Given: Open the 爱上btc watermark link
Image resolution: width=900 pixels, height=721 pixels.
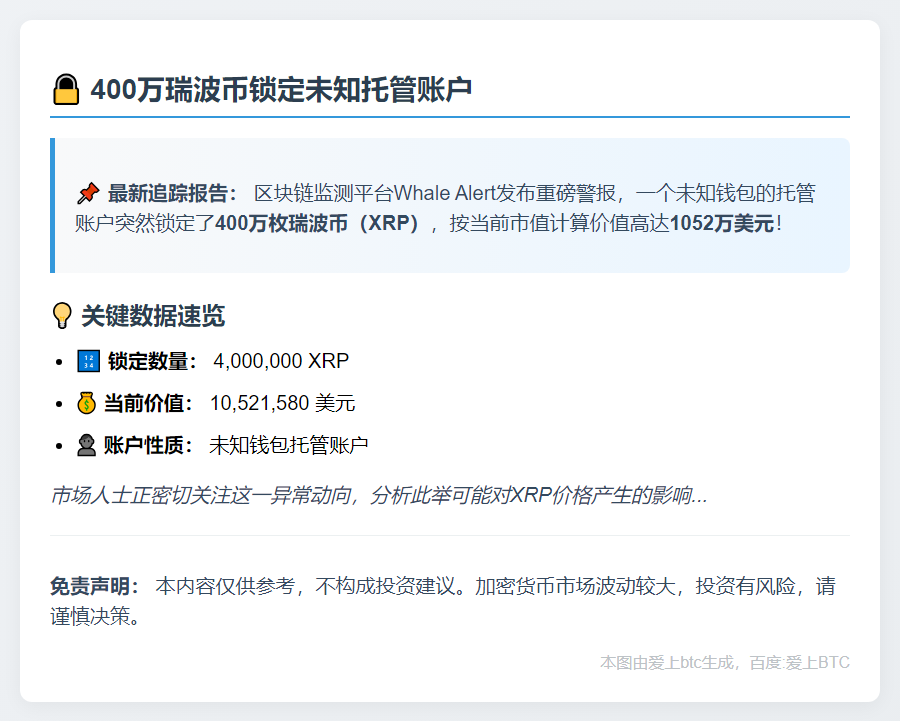Looking at the screenshot, I should pos(724,661).
